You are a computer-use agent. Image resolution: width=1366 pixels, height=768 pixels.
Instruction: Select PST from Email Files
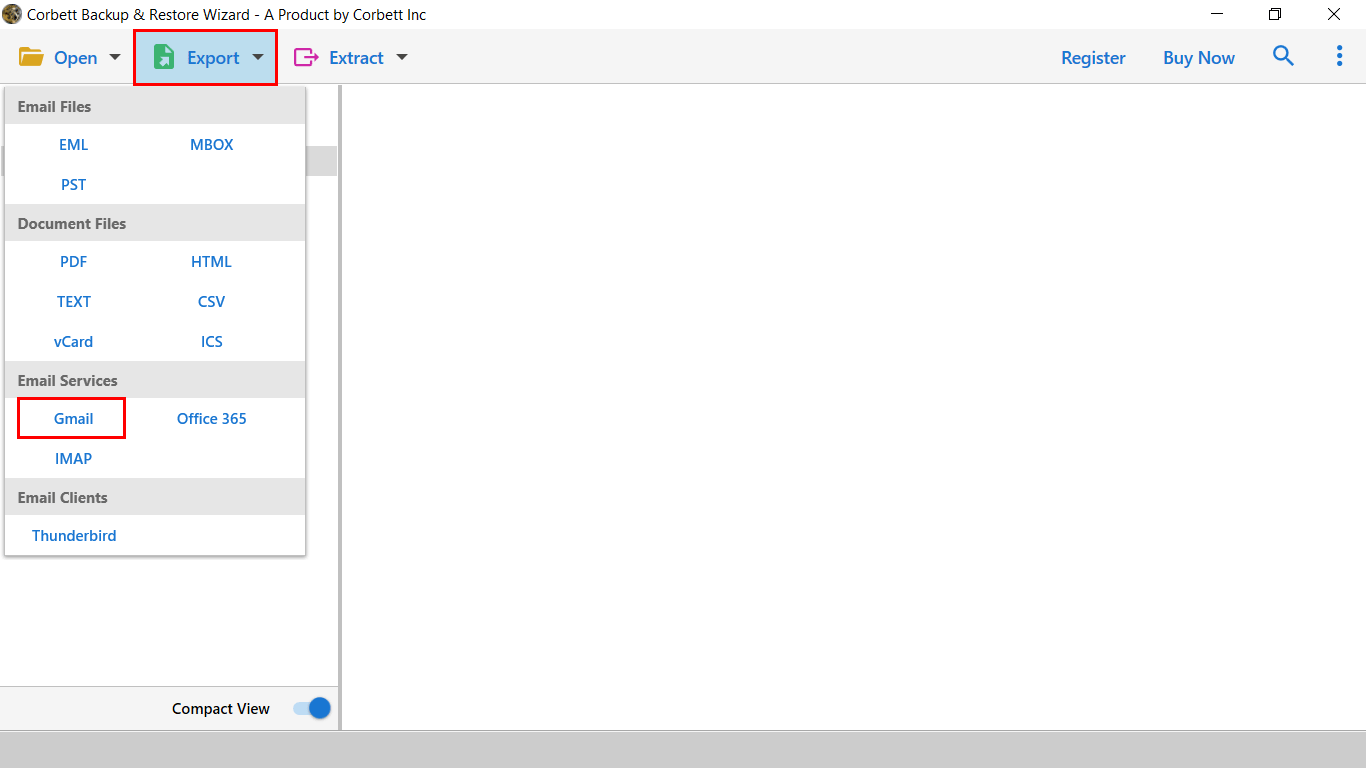point(73,184)
